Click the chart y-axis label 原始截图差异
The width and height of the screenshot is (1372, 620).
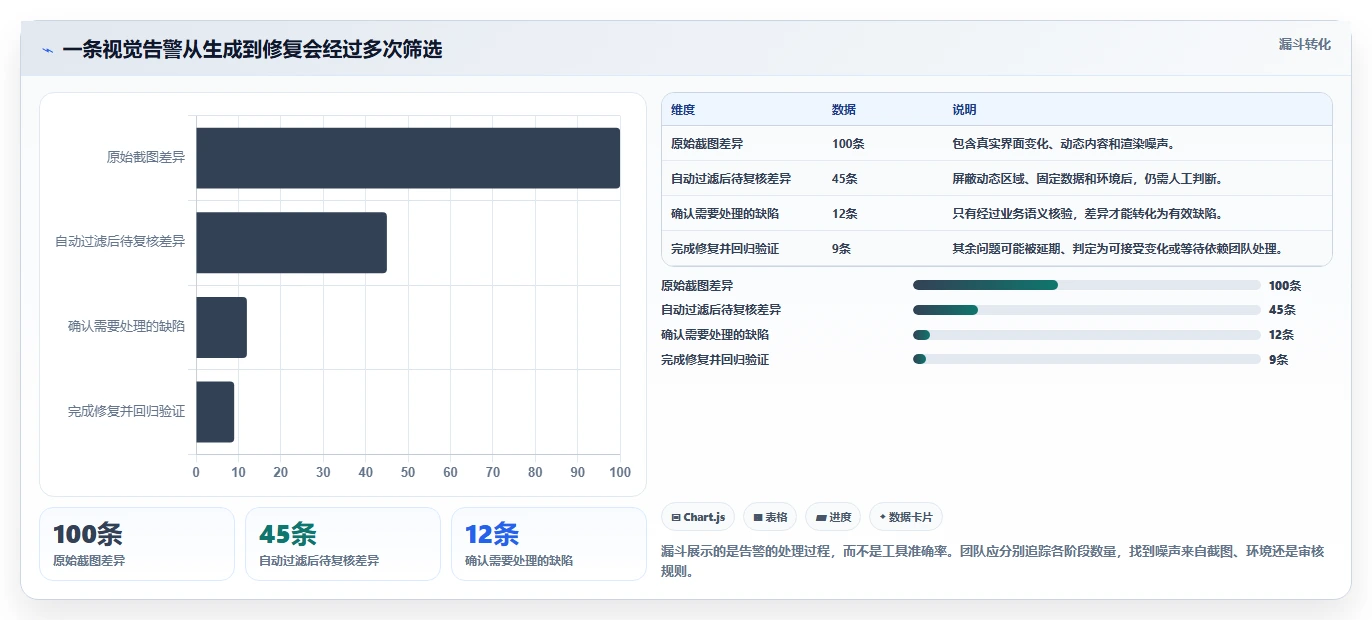pos(146,158)
